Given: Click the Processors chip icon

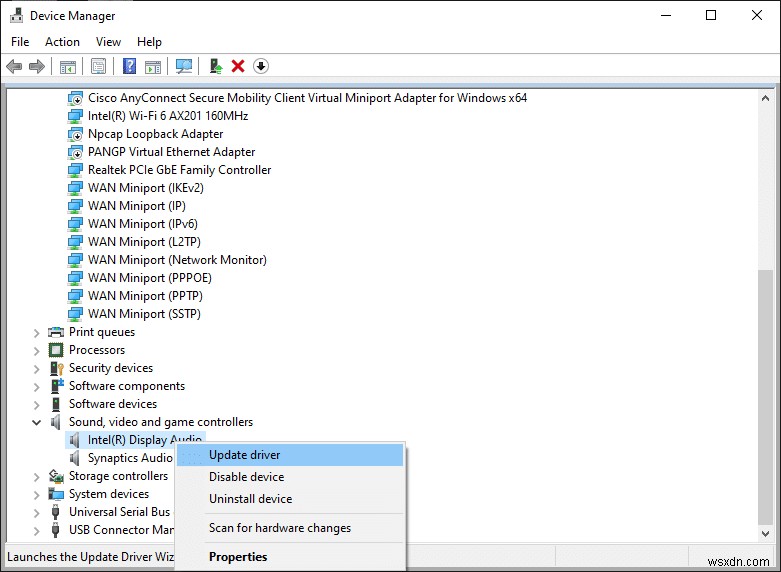Looking at the screenshot, I should click(56, 350).
